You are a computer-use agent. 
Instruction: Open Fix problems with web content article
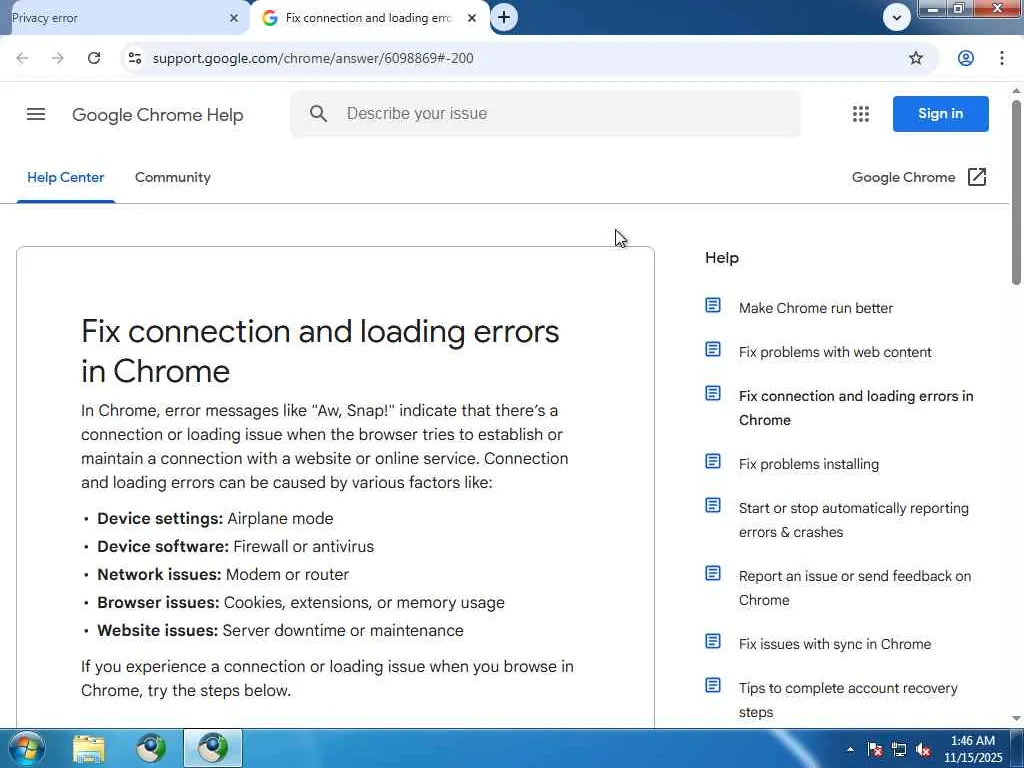(835, 352)
